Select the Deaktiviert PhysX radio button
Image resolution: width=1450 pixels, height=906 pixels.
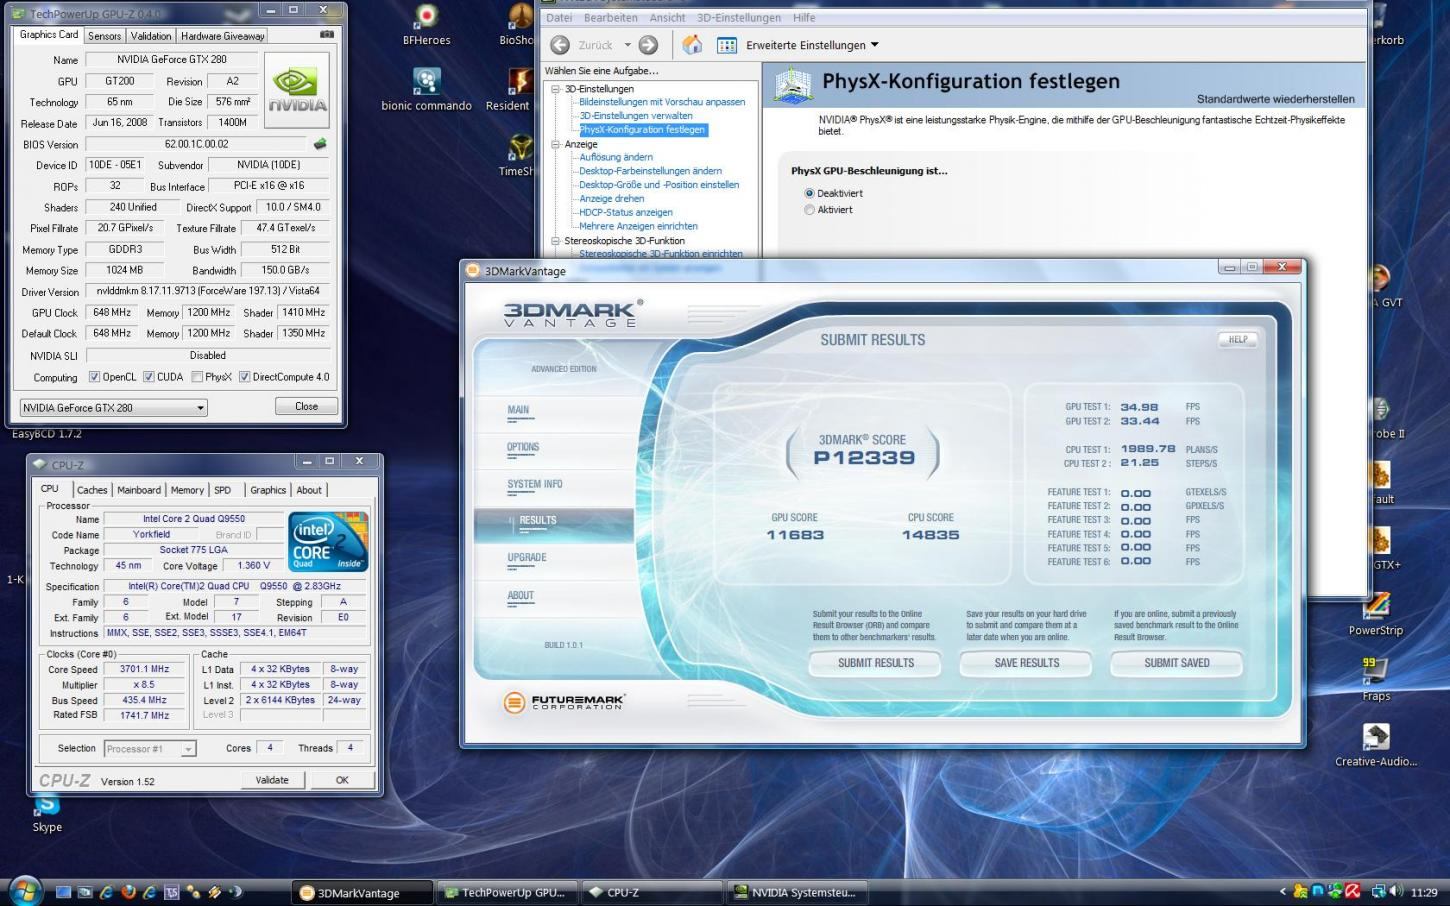pos(809,193)
